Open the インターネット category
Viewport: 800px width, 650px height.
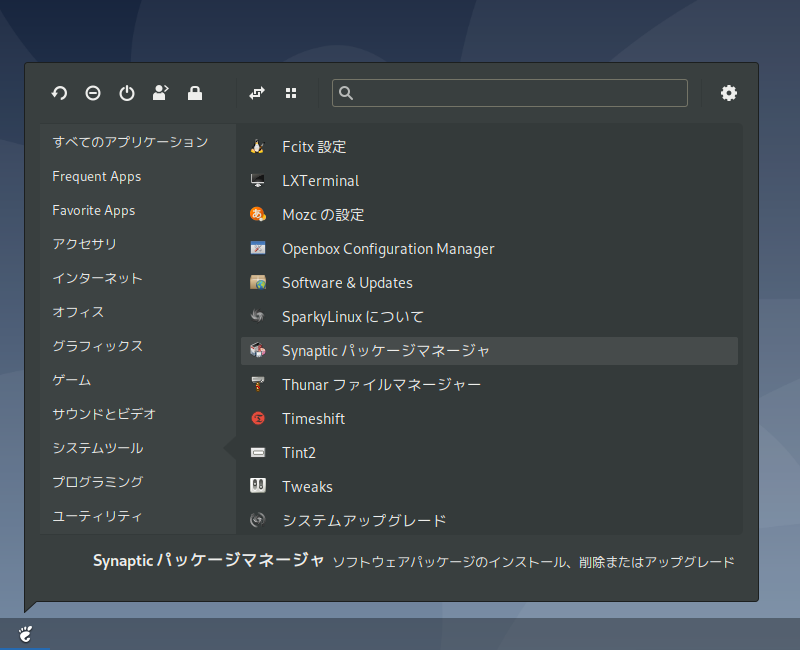click(97, 278)
